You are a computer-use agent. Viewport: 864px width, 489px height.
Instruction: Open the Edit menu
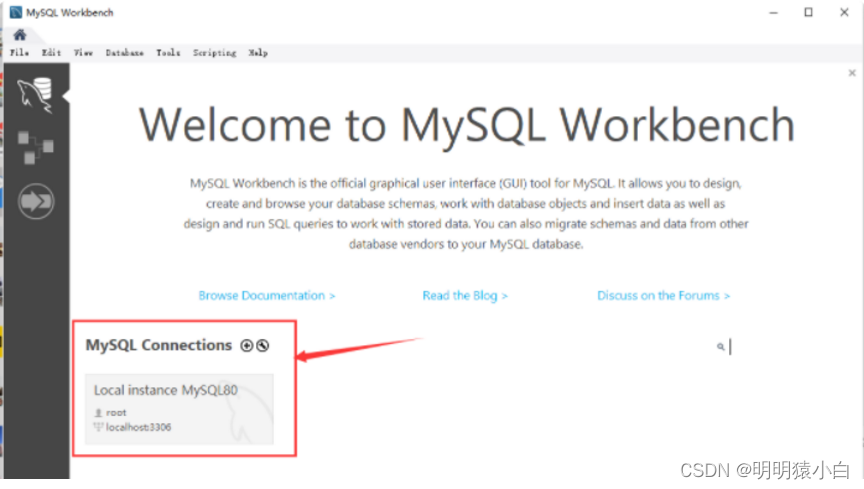pyautogui.click(x=51, y=53)
